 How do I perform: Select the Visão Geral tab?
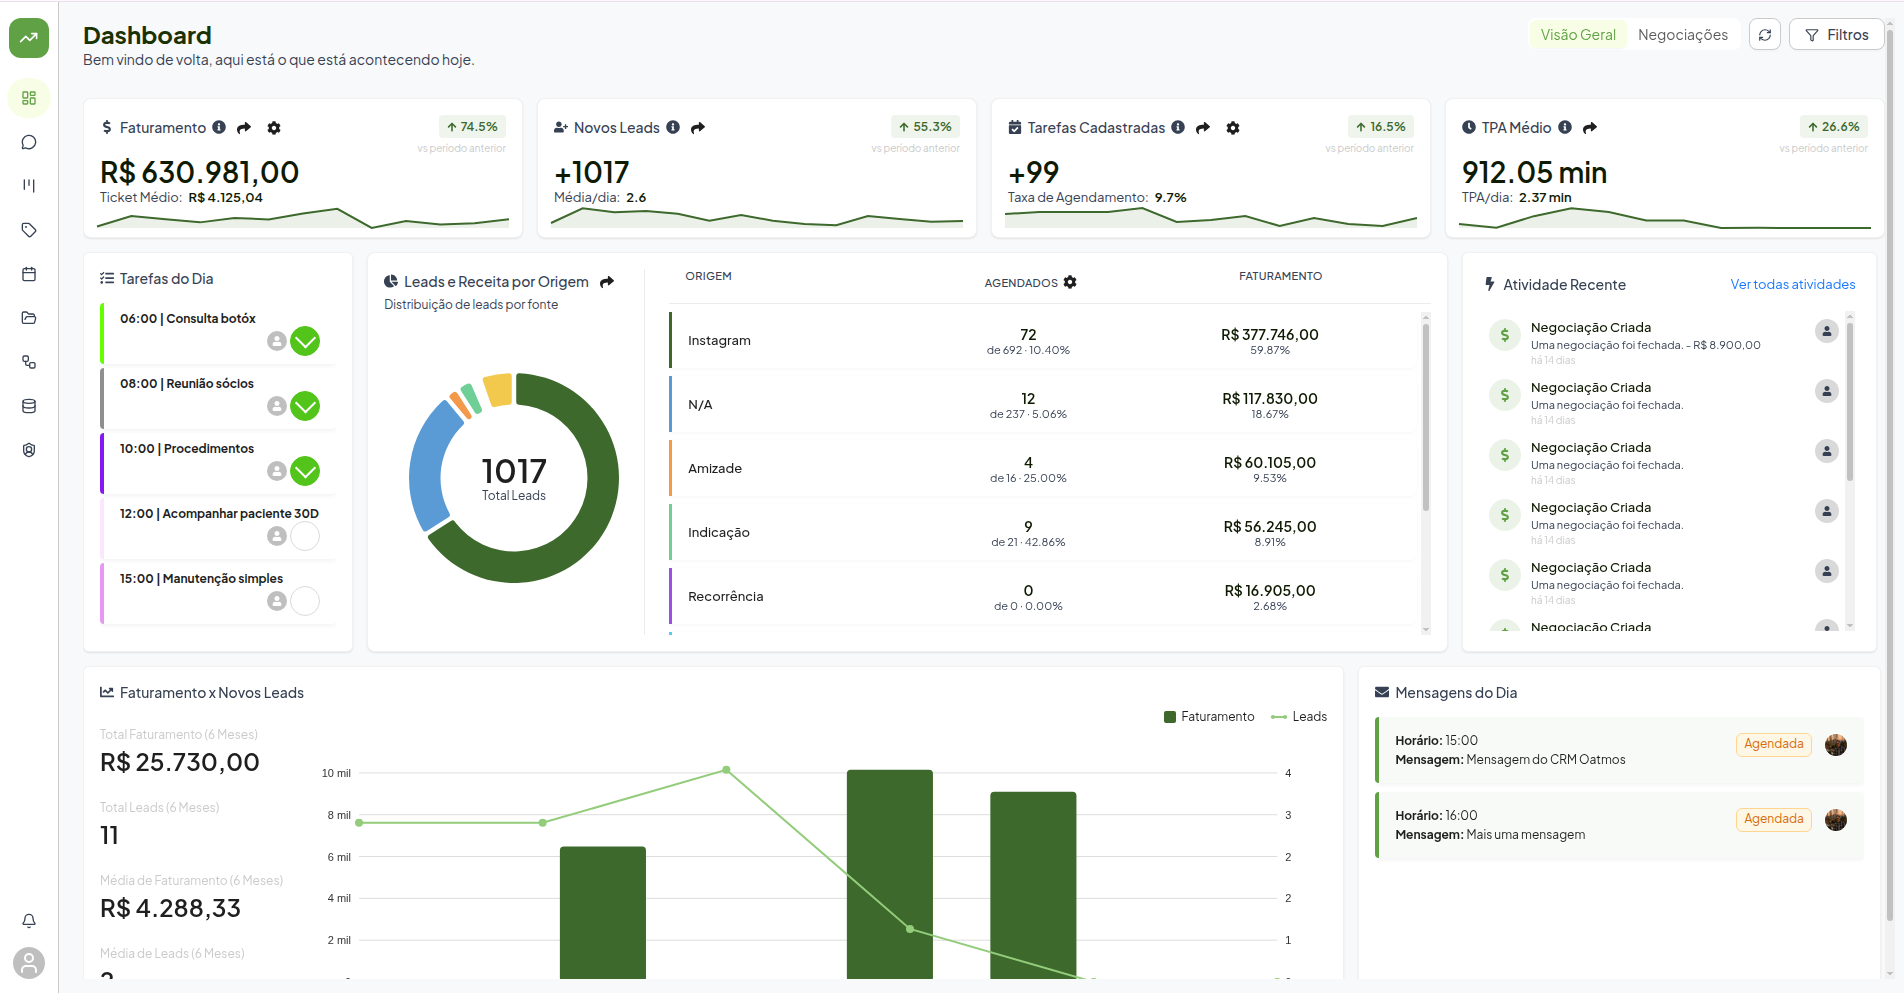point(1577,35)
